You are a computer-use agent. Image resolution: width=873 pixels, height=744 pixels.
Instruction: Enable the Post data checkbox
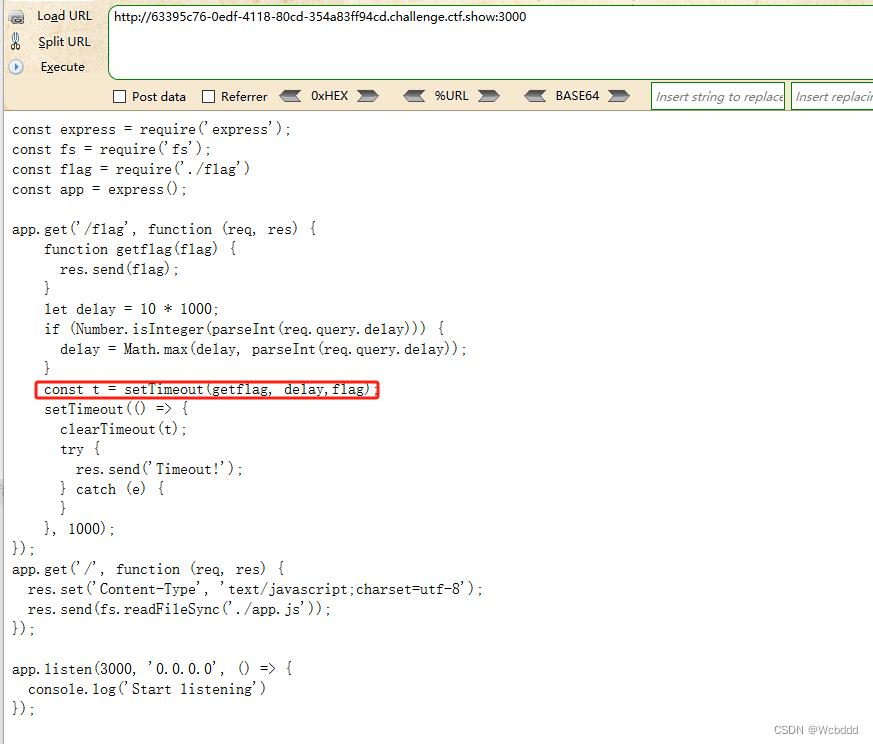pos(119,96)
